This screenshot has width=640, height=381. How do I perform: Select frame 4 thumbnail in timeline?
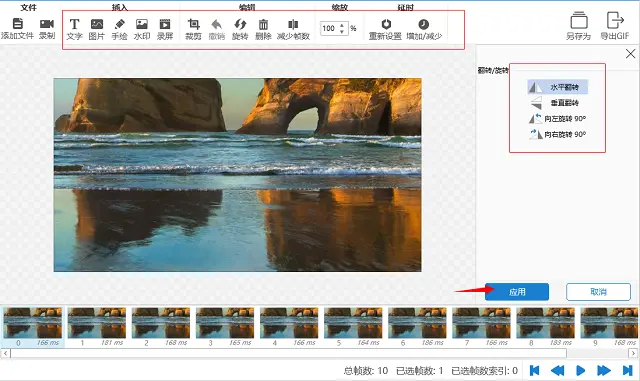coord(289,323)
